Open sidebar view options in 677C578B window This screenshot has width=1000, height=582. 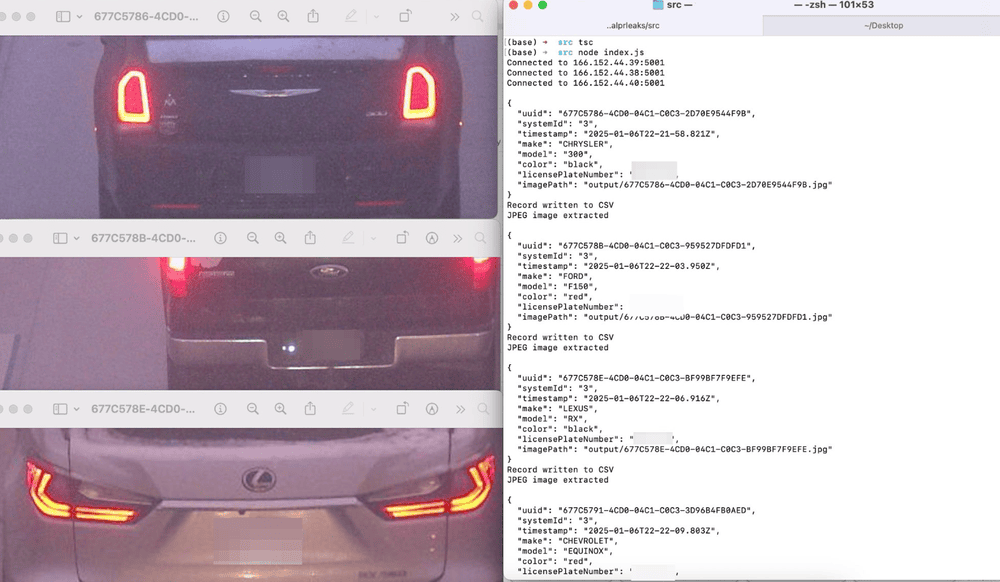[77, 238]
